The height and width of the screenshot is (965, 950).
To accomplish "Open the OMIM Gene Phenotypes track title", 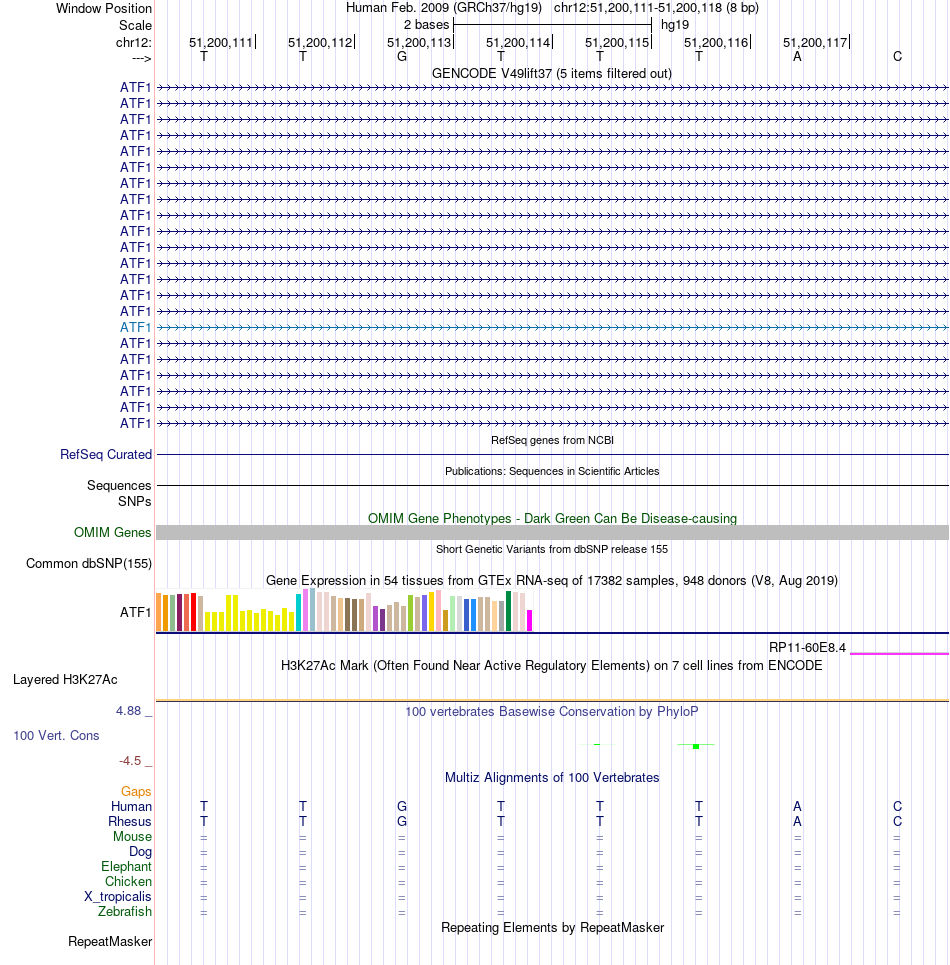I will (x=552, y=518).
